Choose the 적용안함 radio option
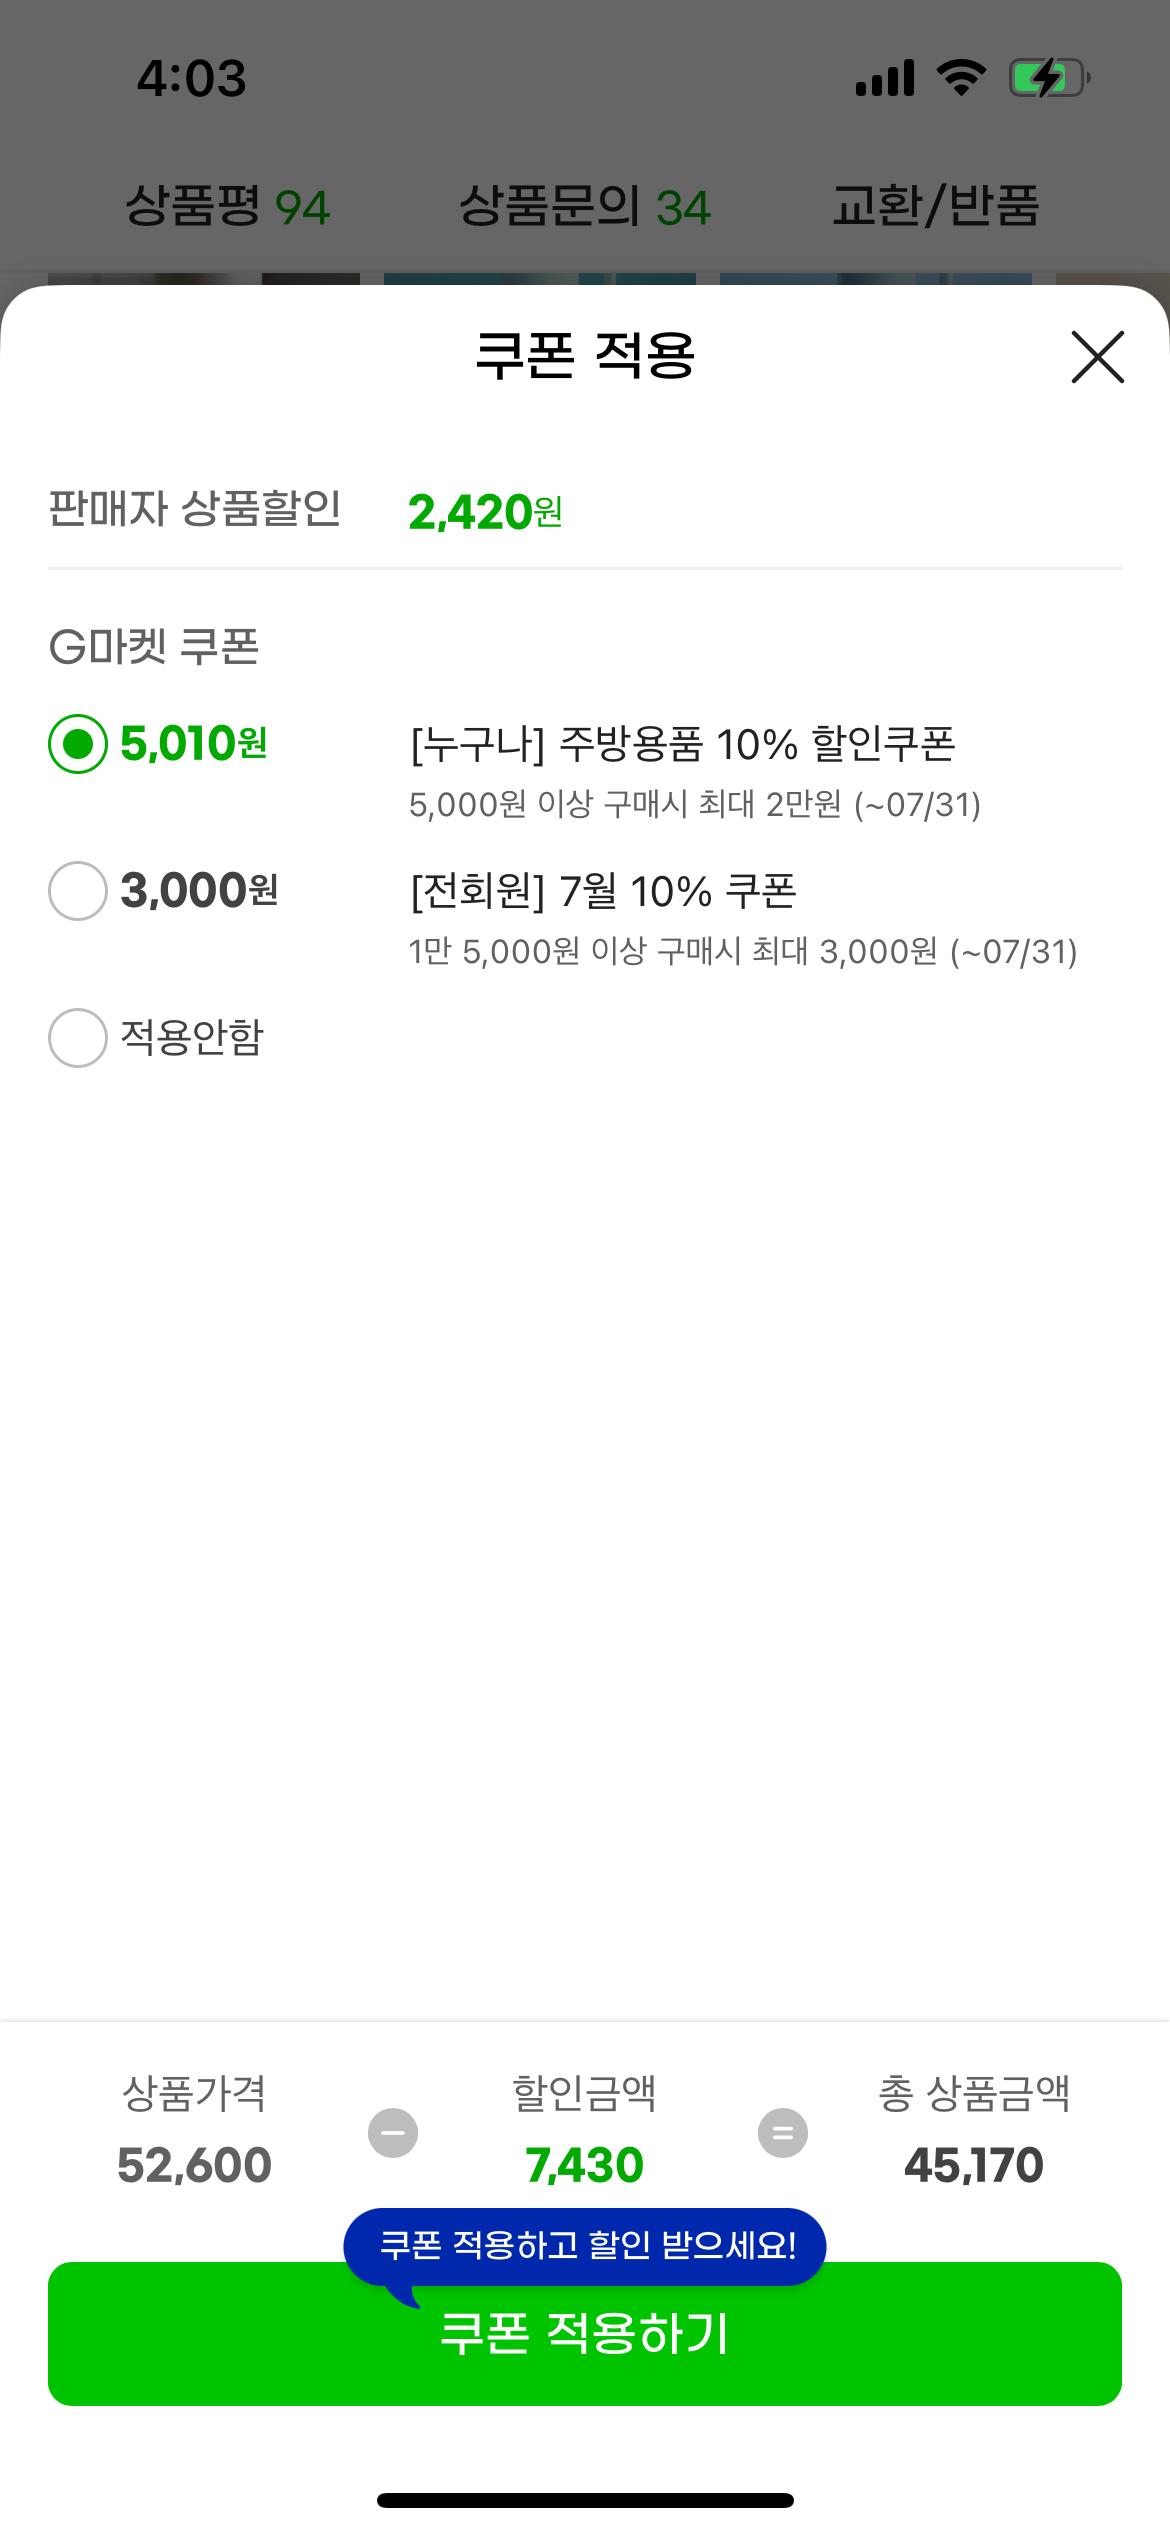Screen dimensions: 1170x2532 78,1038
